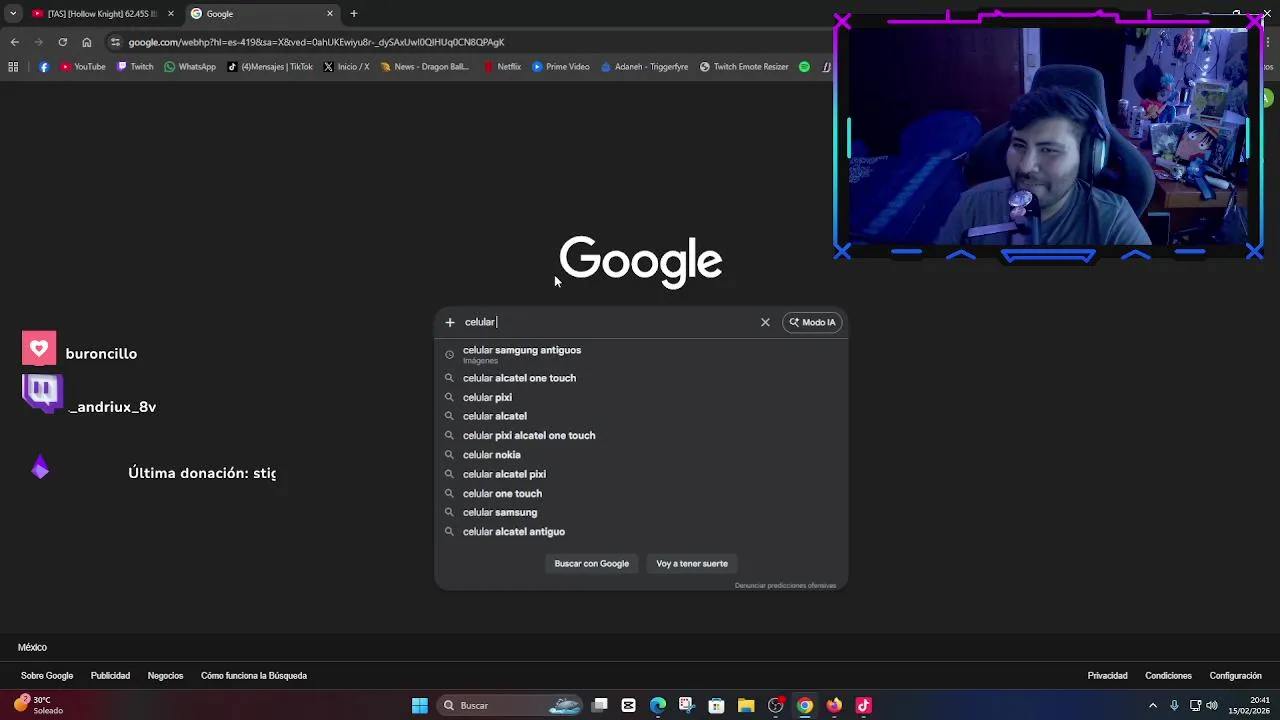
Task: Click the plus icon in search box
Action: [450, 322]
